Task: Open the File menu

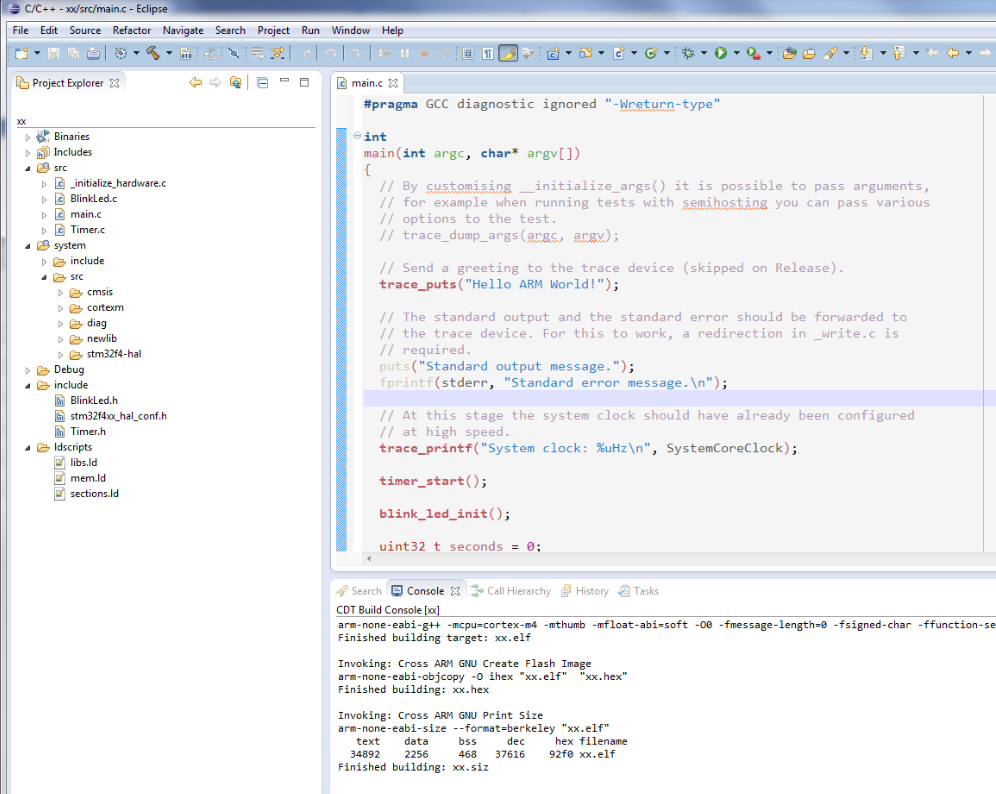Action: coord(20,30)
